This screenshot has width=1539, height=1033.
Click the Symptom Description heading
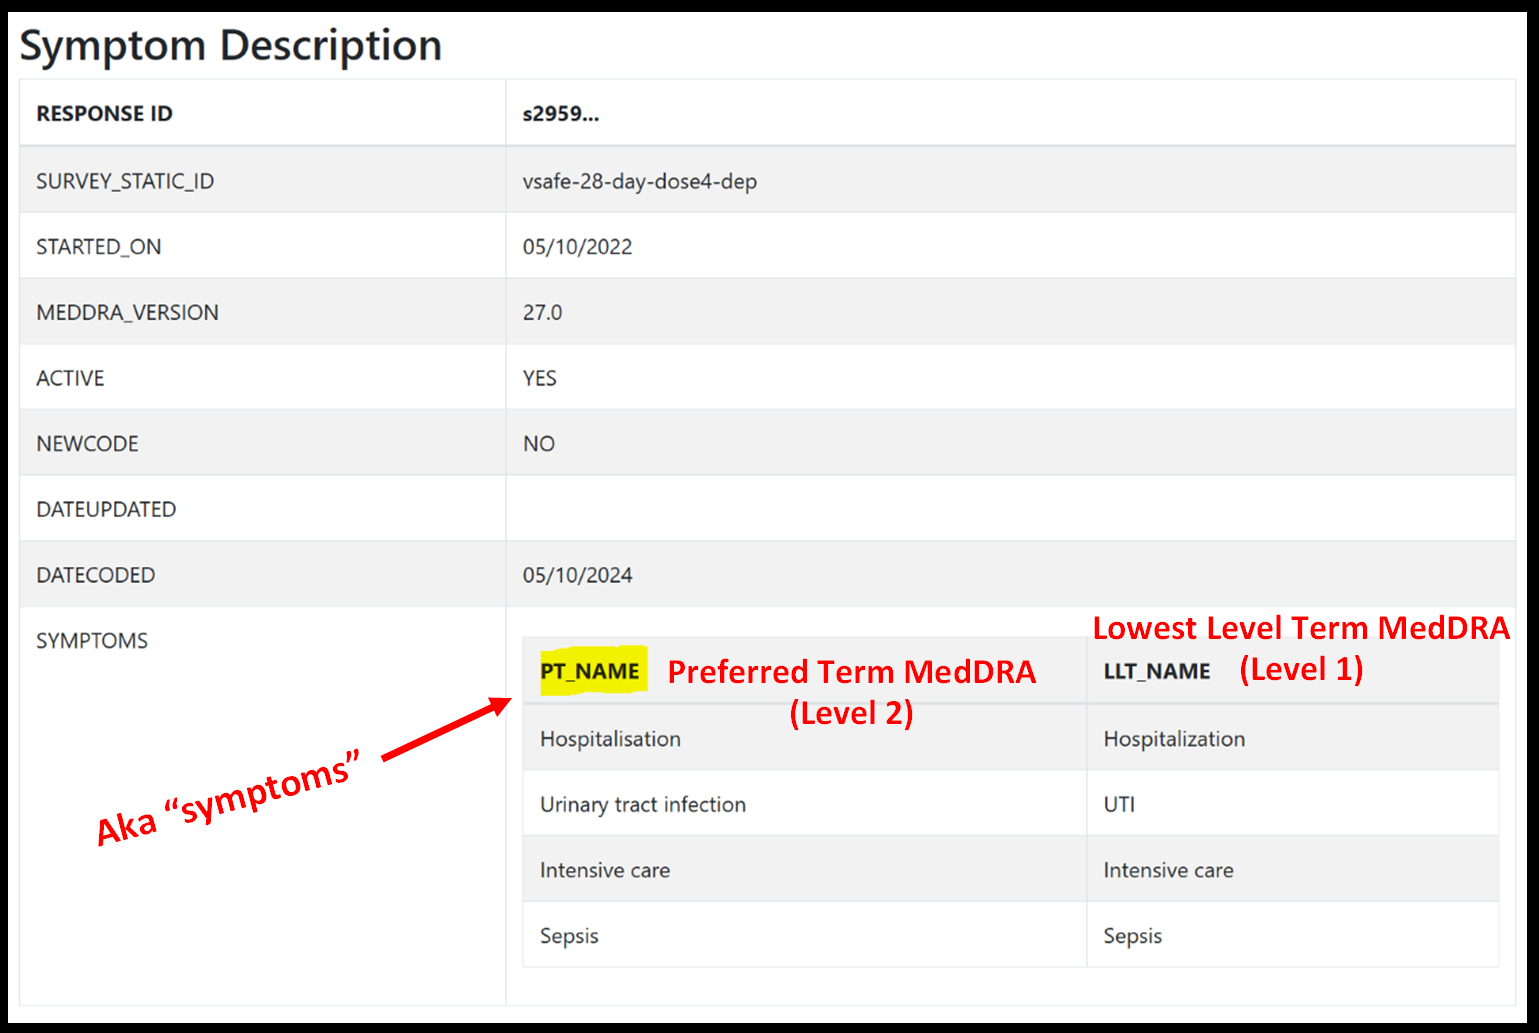pyautogui.click(x=231, y=46)
